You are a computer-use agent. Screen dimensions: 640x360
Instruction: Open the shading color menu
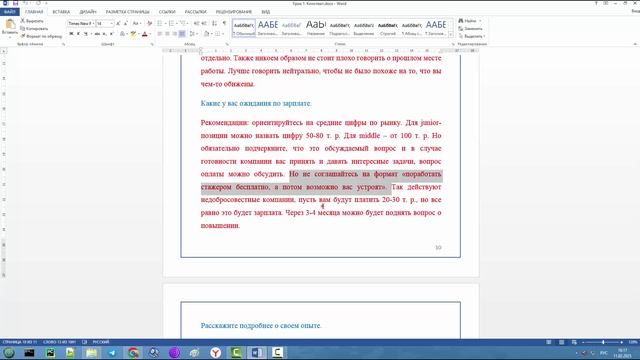pyautogui.click(x=207, y=34)
